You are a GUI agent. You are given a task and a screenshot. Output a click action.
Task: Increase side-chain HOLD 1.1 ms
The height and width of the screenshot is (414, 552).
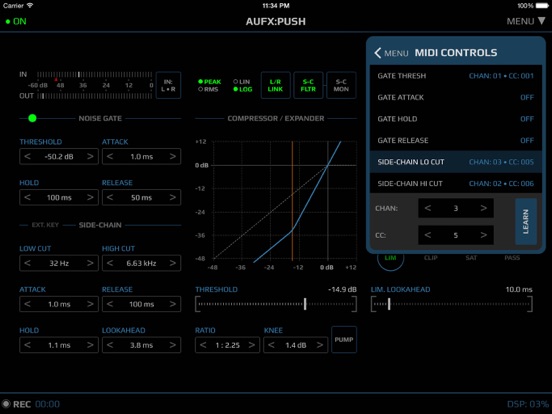(x=90, y=345)
